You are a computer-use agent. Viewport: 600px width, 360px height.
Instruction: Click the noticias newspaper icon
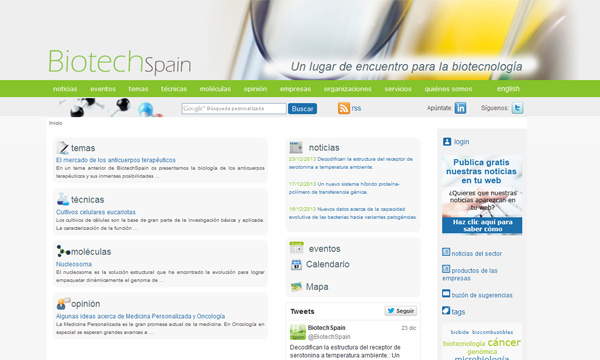(296, 147)
